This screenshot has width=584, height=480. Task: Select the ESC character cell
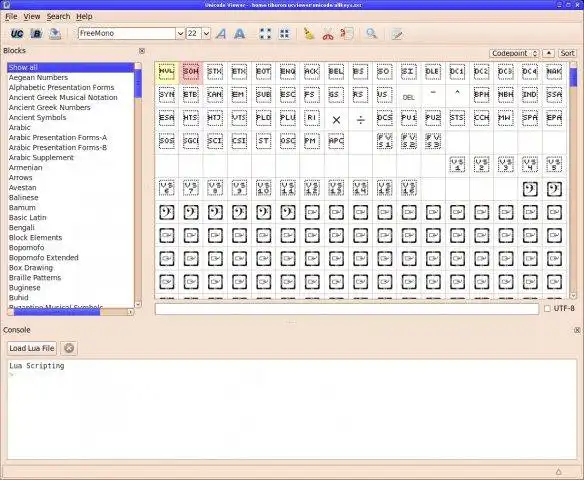click(x=288, y=96)
